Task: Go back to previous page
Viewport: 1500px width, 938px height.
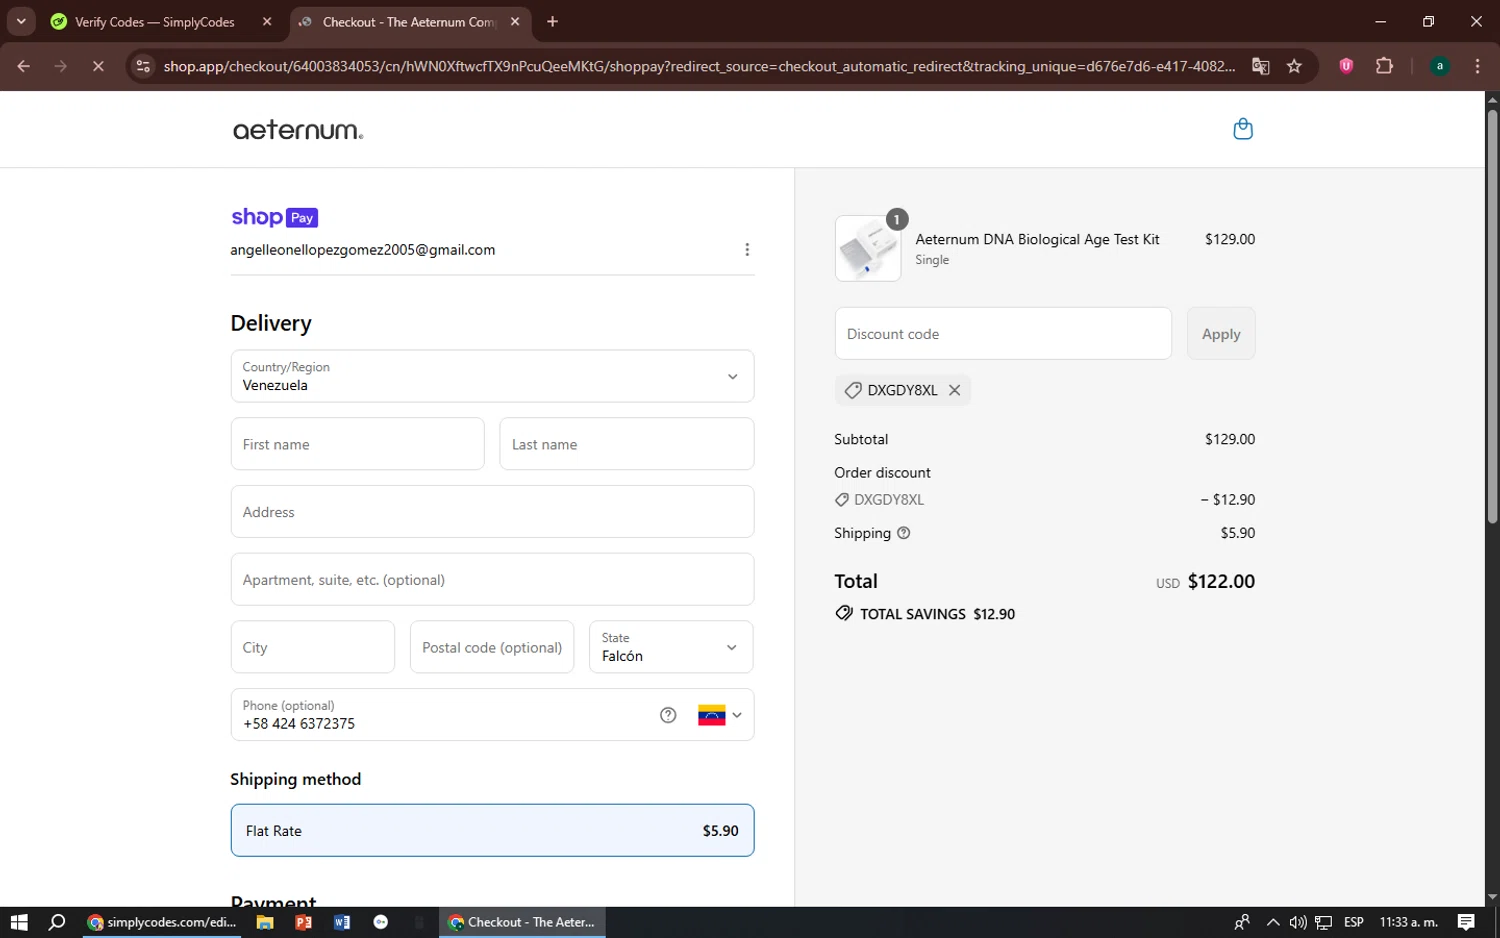Action: (24, 66)
